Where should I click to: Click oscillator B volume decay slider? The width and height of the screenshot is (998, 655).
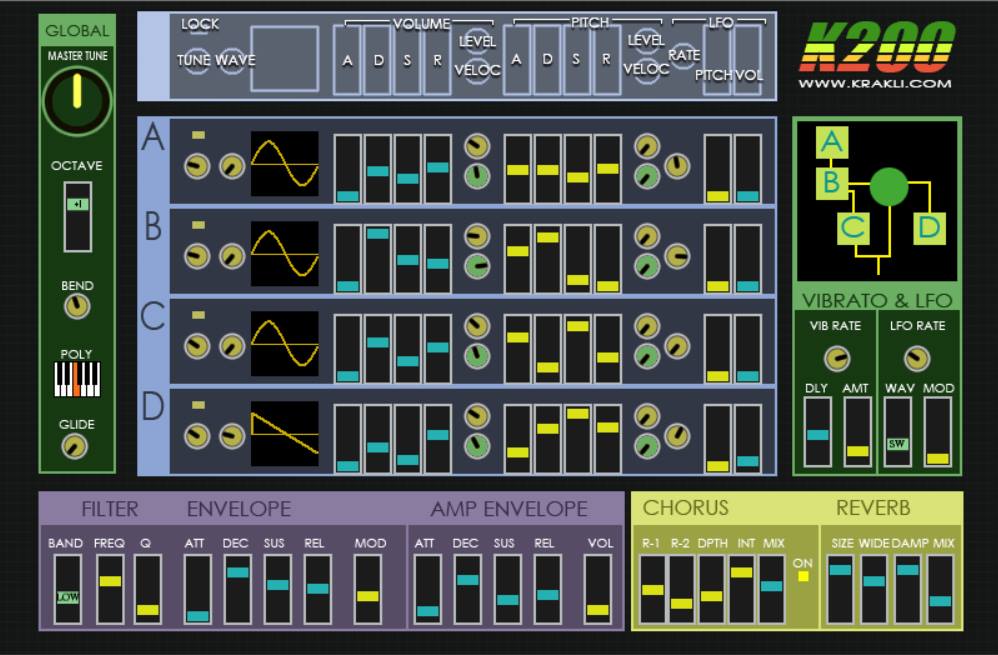[x=377, y=258]
